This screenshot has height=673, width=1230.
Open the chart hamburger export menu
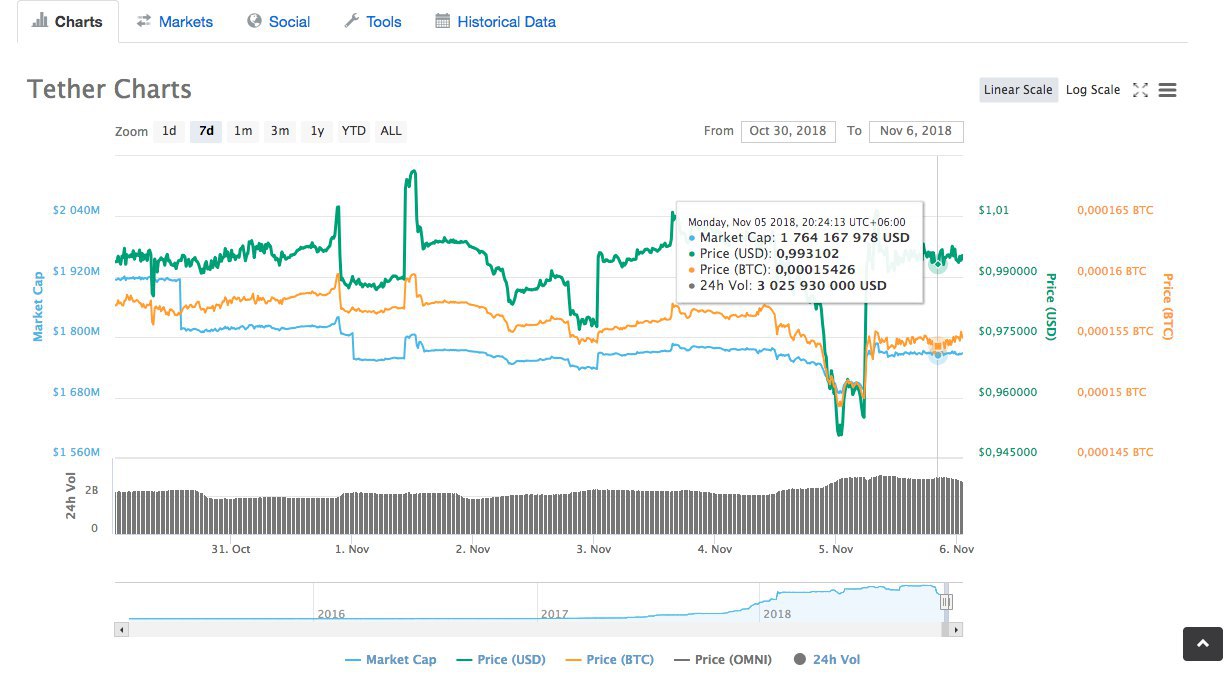pos(1167,90)
